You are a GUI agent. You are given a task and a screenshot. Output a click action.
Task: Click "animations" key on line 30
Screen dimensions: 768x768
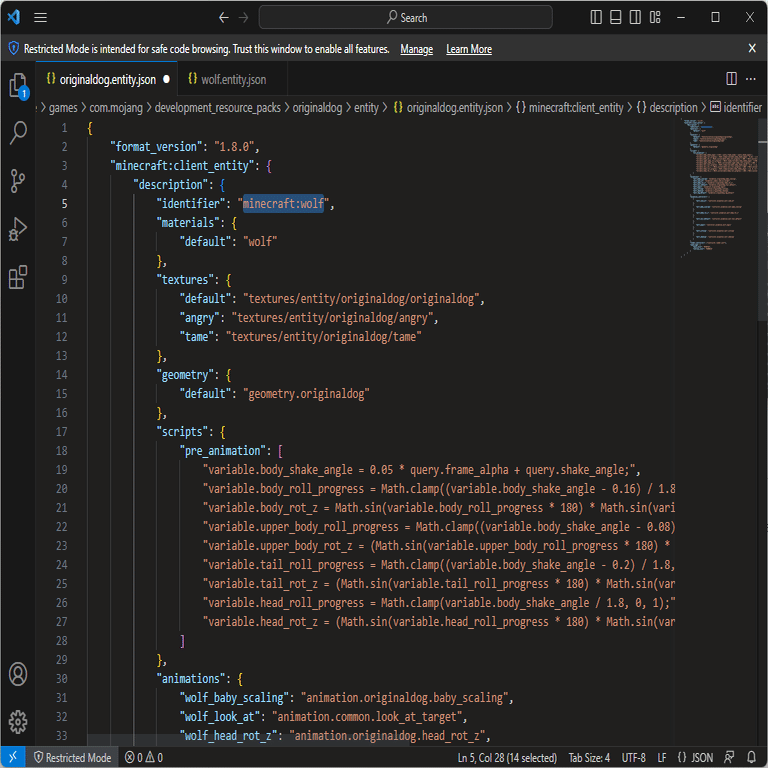pyautogui.click(x=191, y=678)
